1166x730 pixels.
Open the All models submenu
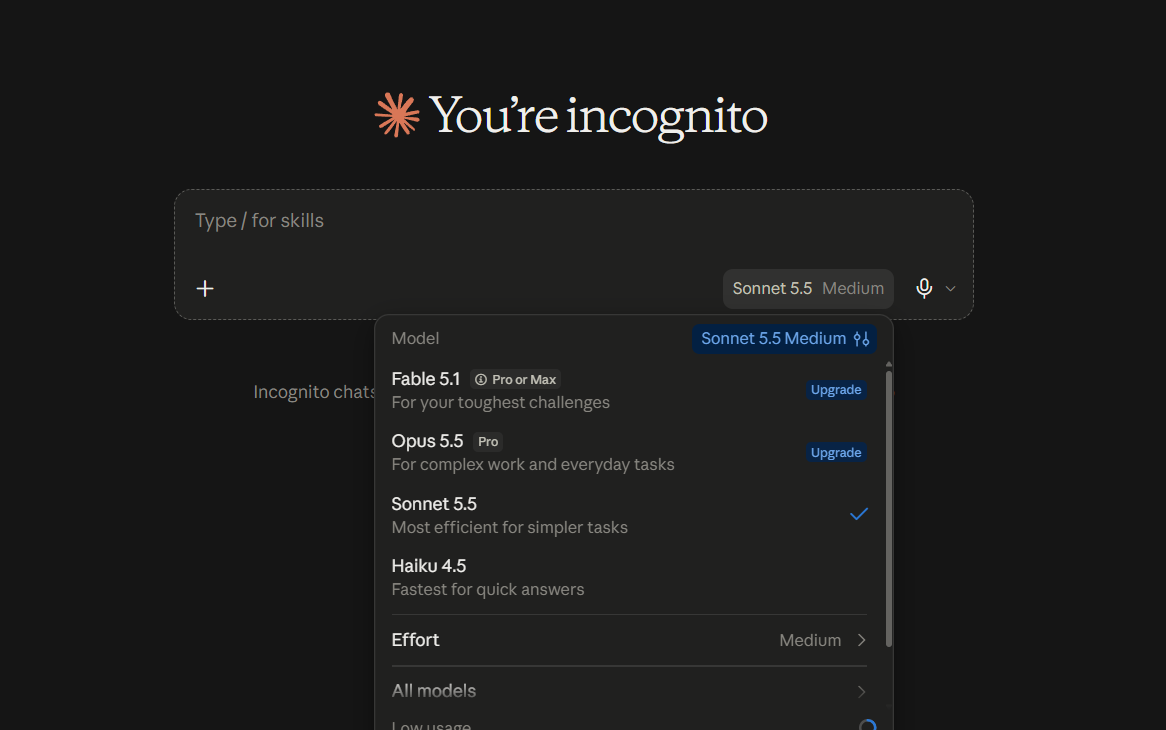629,691
